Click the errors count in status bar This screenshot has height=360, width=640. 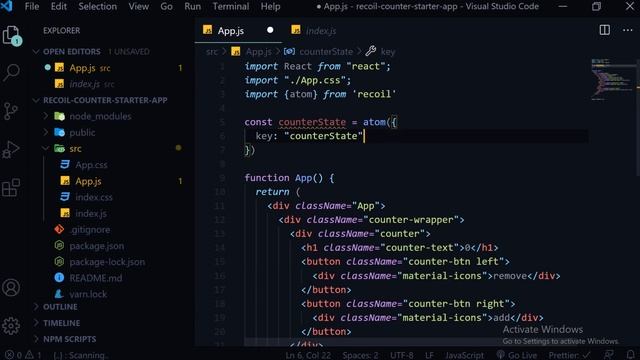tap(14, 355)
